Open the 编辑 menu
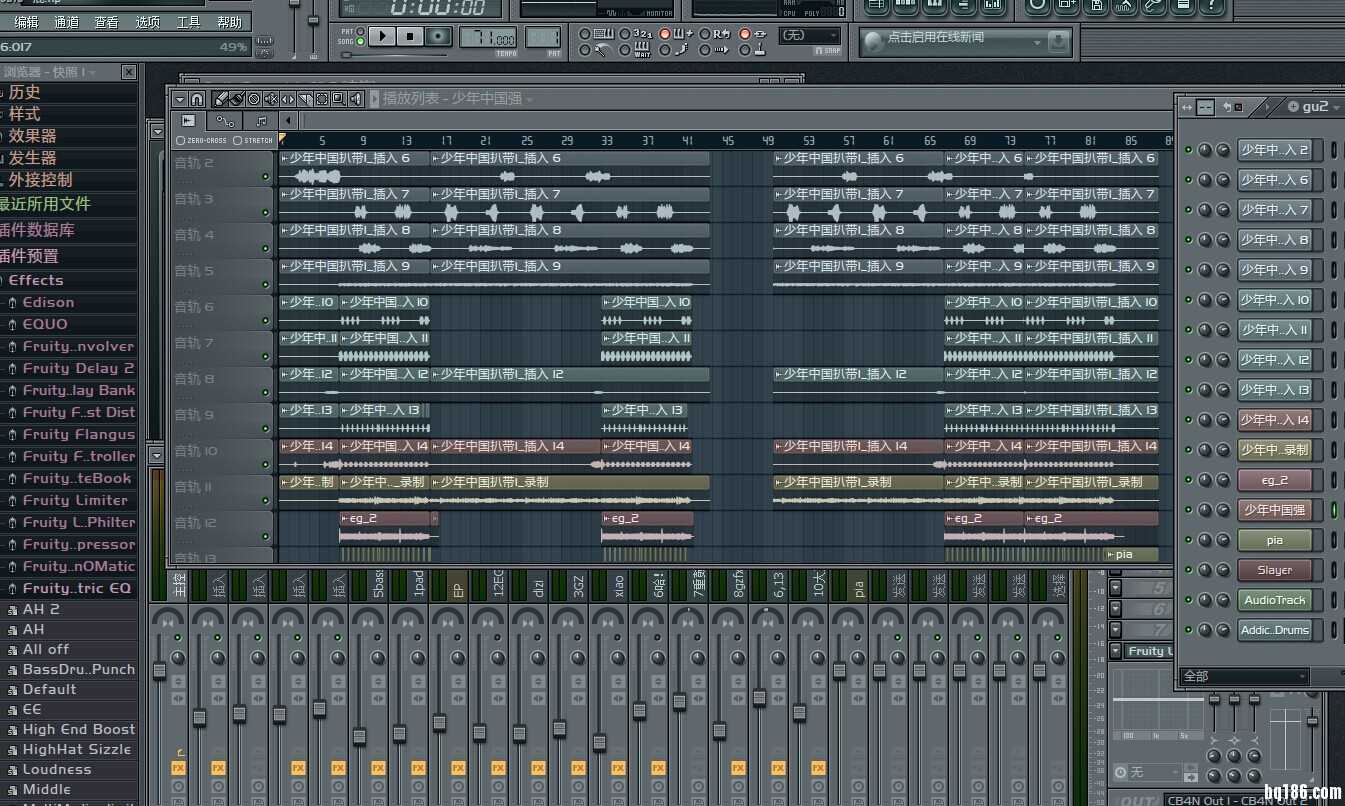The height and width of the screenshot is (806, 1345). [26, 22]
